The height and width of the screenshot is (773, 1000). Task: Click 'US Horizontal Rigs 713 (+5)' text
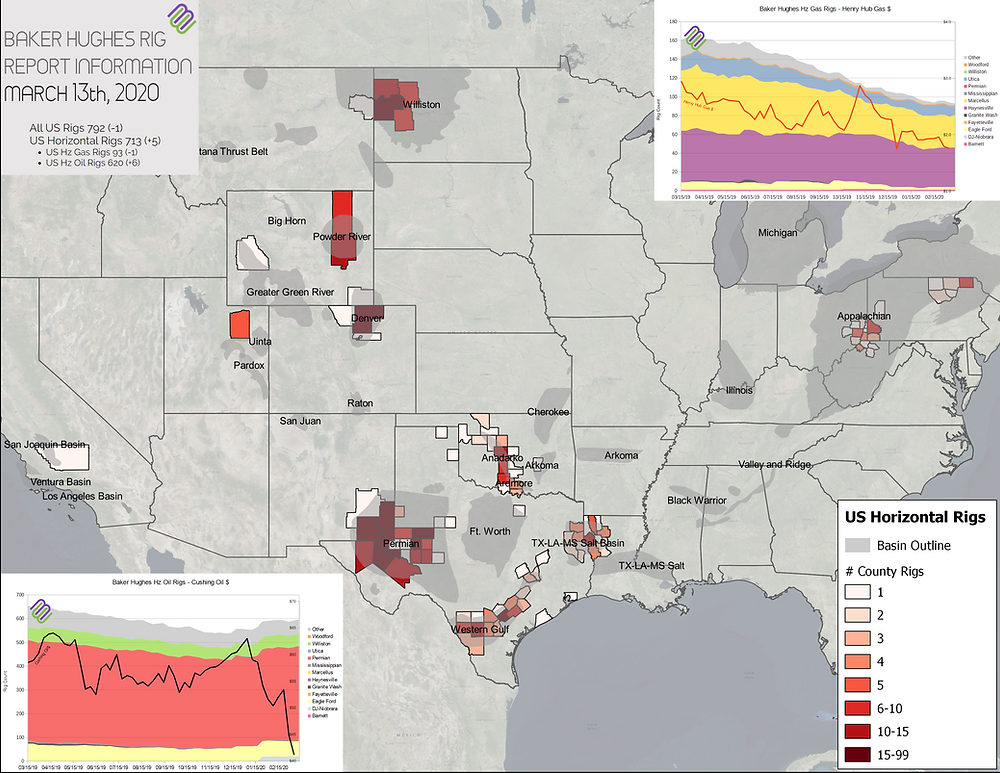coord(94,140)
